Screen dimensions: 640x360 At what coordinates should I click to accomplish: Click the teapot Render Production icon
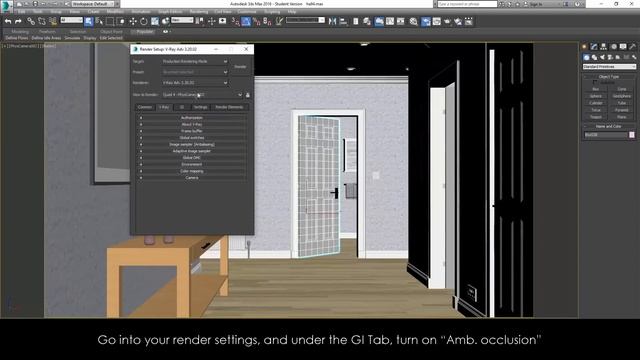pyautogui.click(x=447, y=21)
